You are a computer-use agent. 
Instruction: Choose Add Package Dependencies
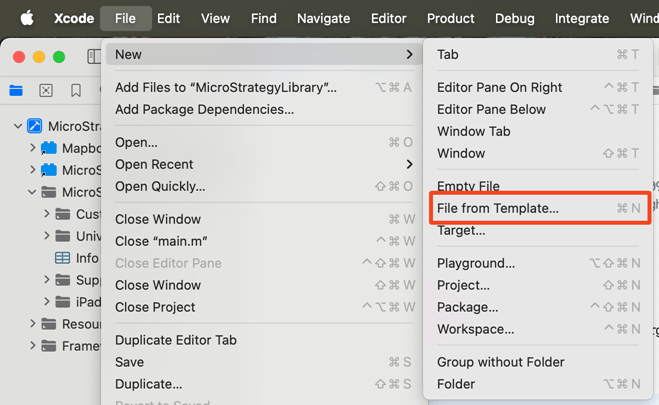point(264,109)
